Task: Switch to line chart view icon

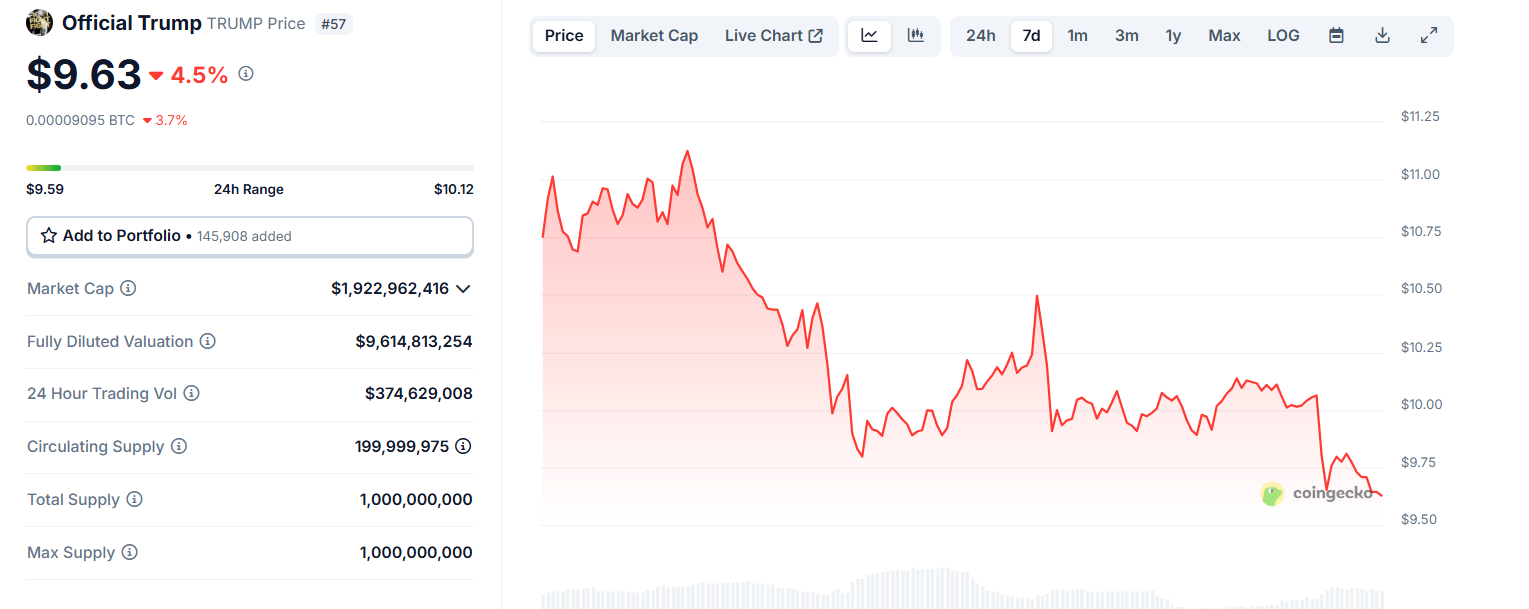Action: [869, 36]
